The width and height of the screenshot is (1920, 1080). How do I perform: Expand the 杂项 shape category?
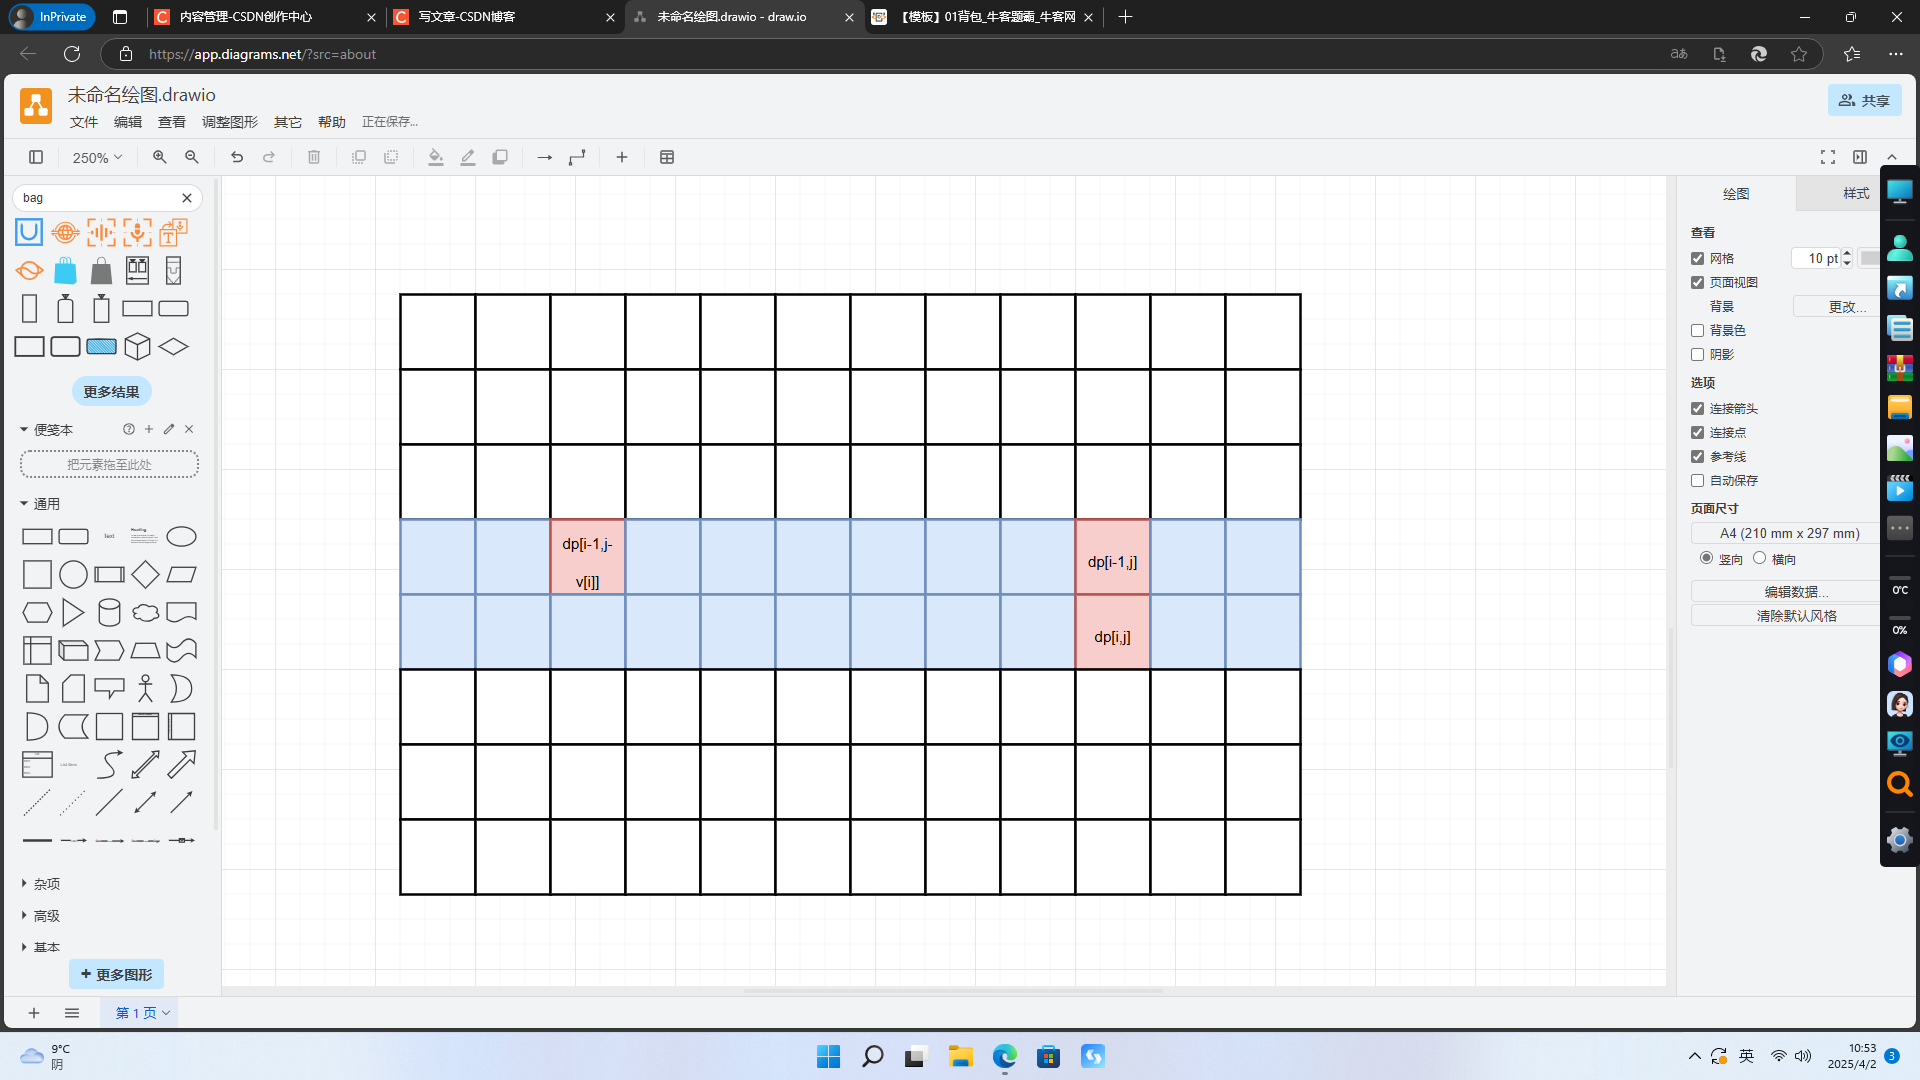pyautogui.click(x=46, y=884)
